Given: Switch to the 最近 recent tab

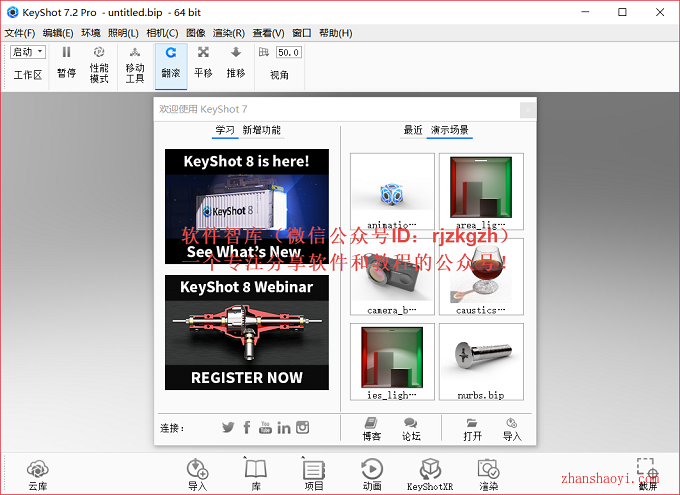Looking at the screenshot, I should coord(413,130).
